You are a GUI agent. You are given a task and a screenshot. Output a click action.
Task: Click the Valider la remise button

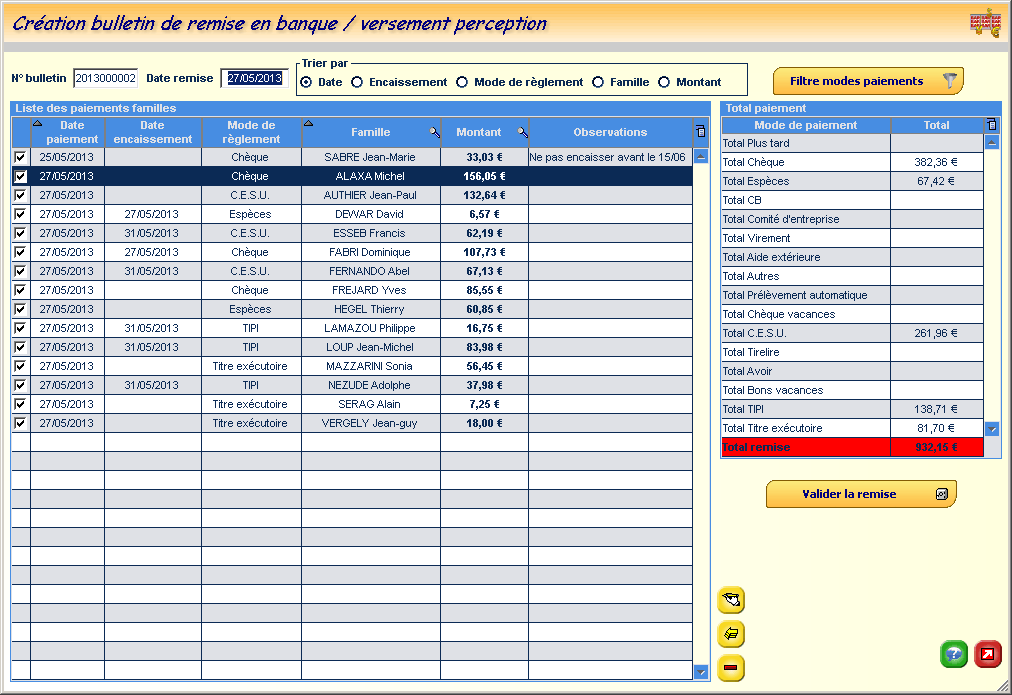(x=860, y=494)
